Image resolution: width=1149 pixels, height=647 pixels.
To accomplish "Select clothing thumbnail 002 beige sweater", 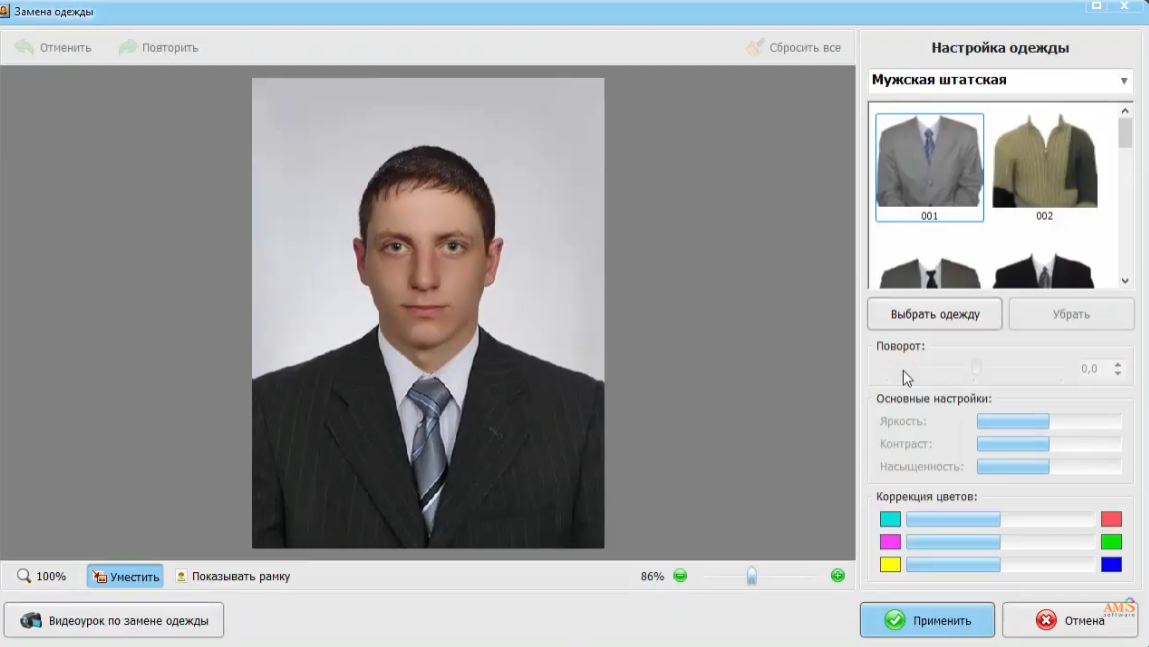I will click(x=1045, y=168).
